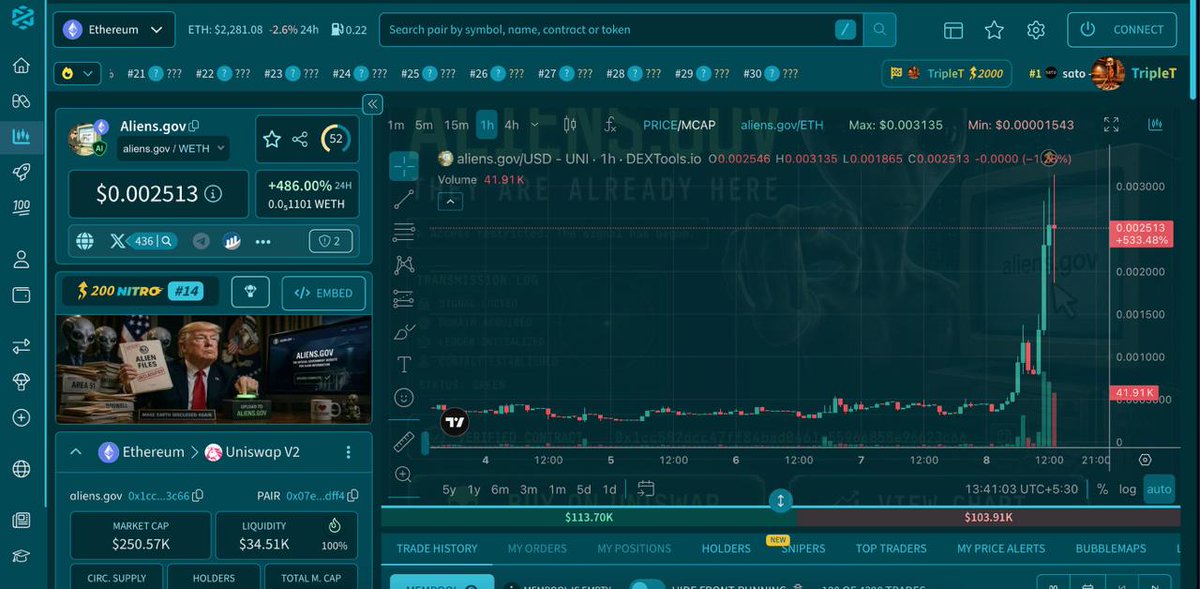Open the Telegram link icon
The image size is (1200, 589).
point(201,241)
